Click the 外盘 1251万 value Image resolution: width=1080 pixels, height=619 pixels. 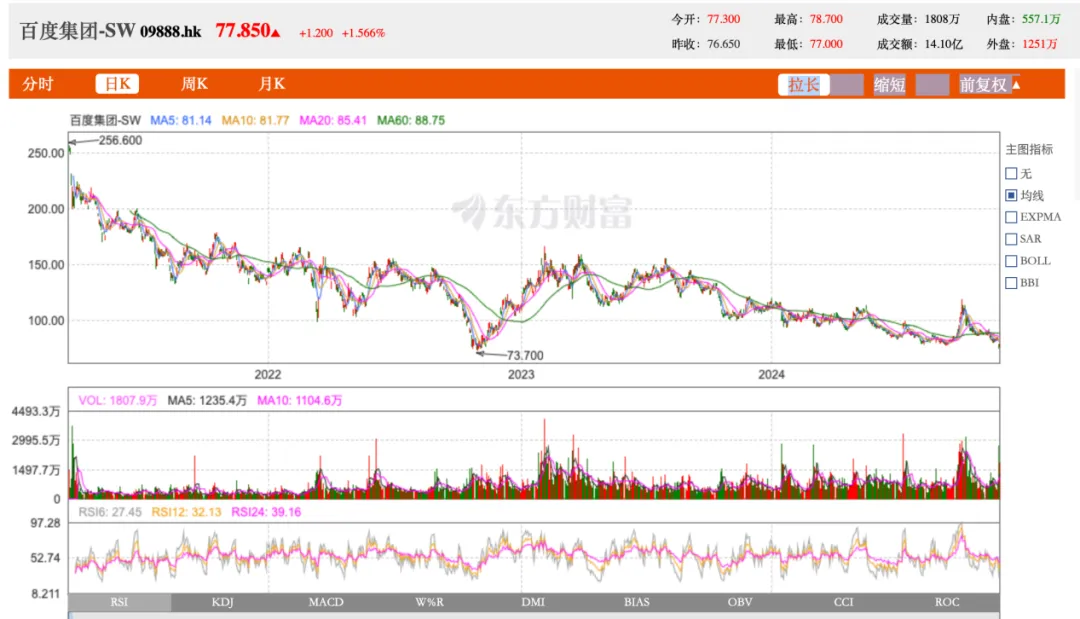(x=1039, y=44)
